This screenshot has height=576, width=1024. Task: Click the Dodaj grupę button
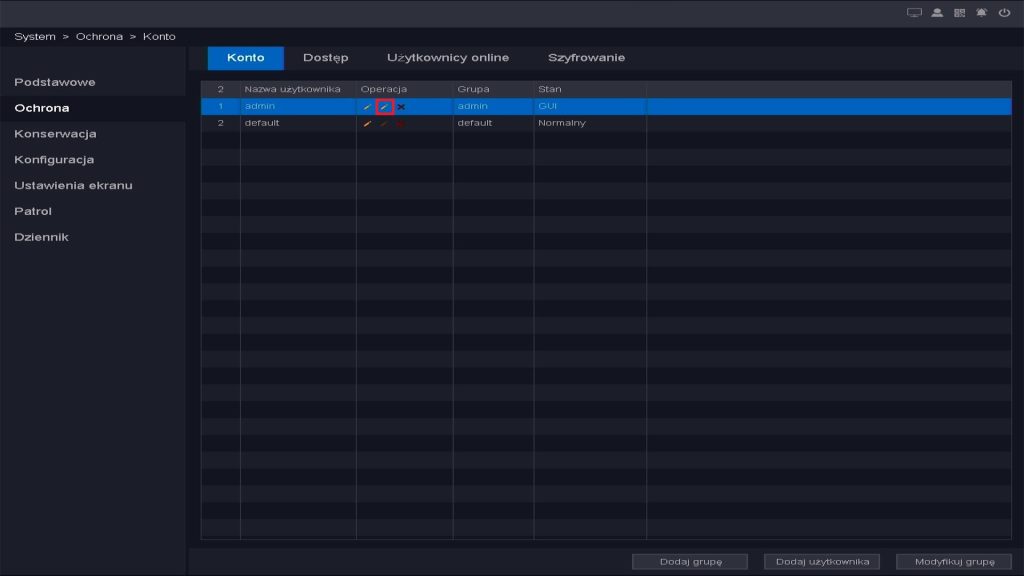click(x=690, y=561)
